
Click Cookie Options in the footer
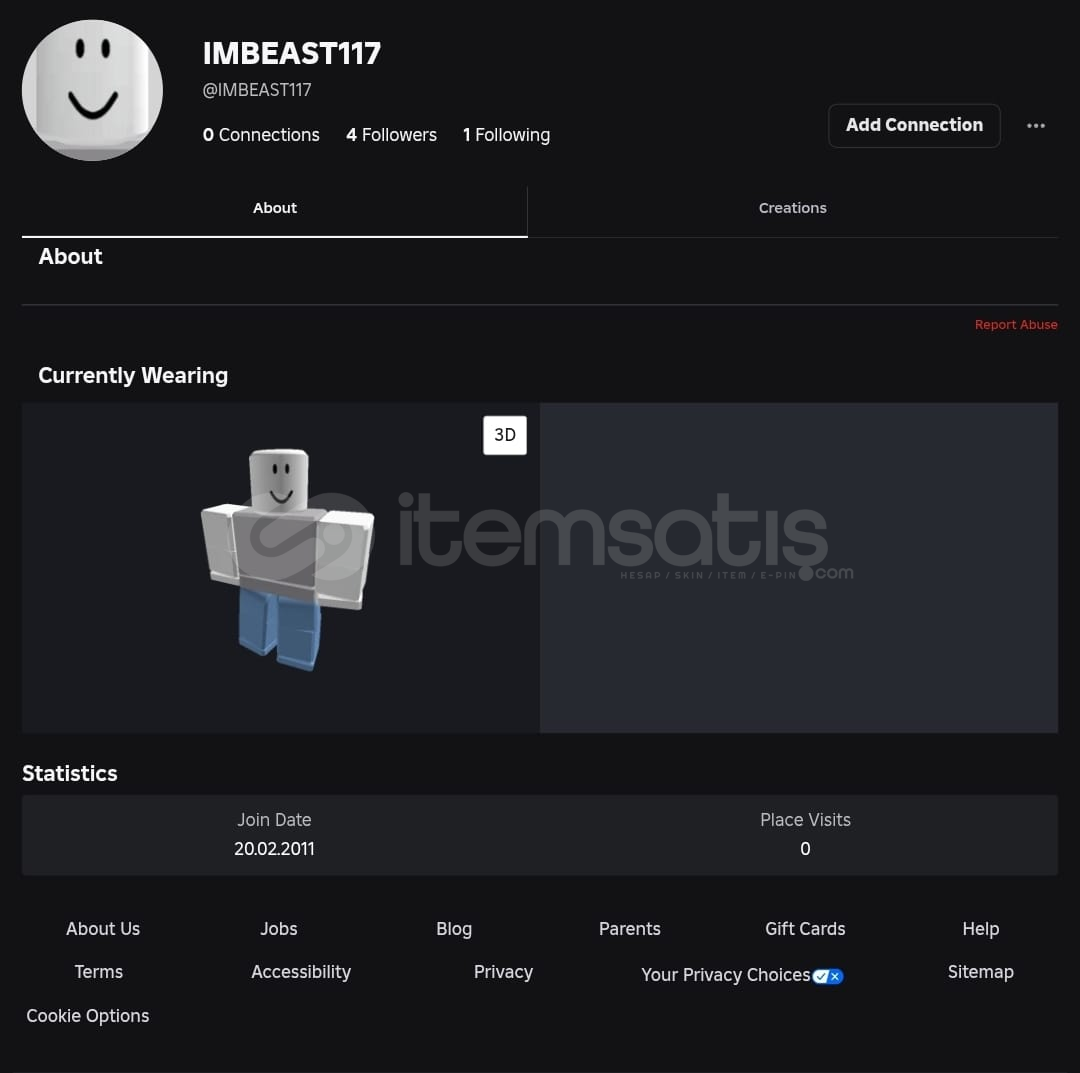tap(87, 1016)
